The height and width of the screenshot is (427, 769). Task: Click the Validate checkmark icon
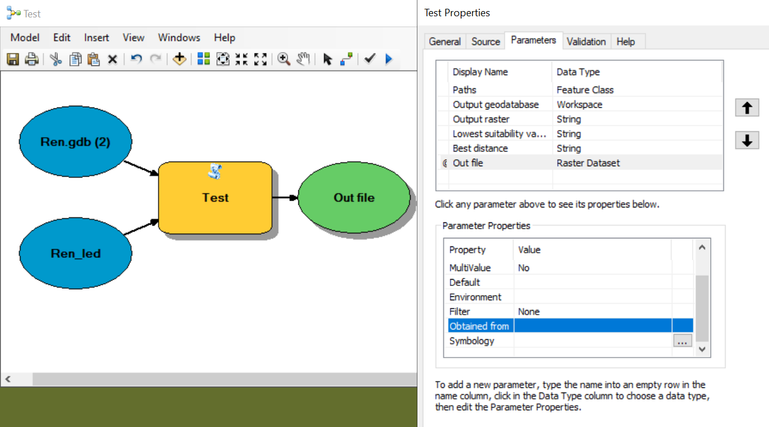370,59
